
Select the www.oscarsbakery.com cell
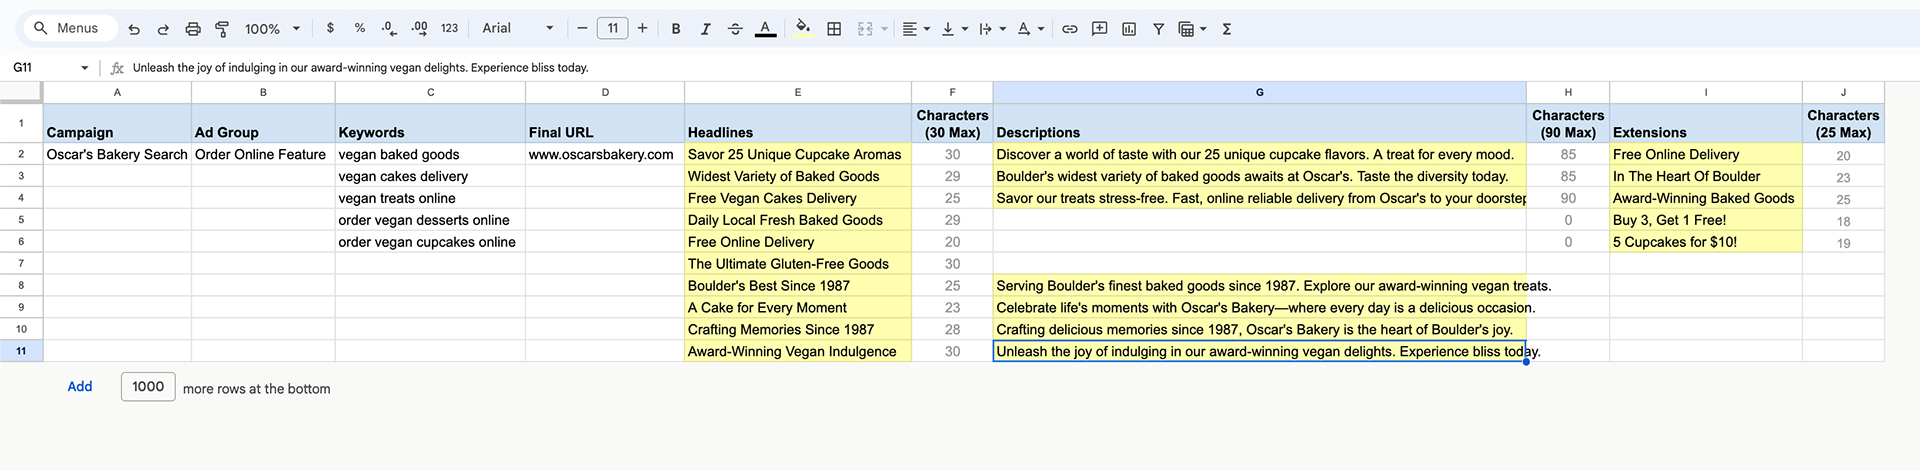pos(605,154)
